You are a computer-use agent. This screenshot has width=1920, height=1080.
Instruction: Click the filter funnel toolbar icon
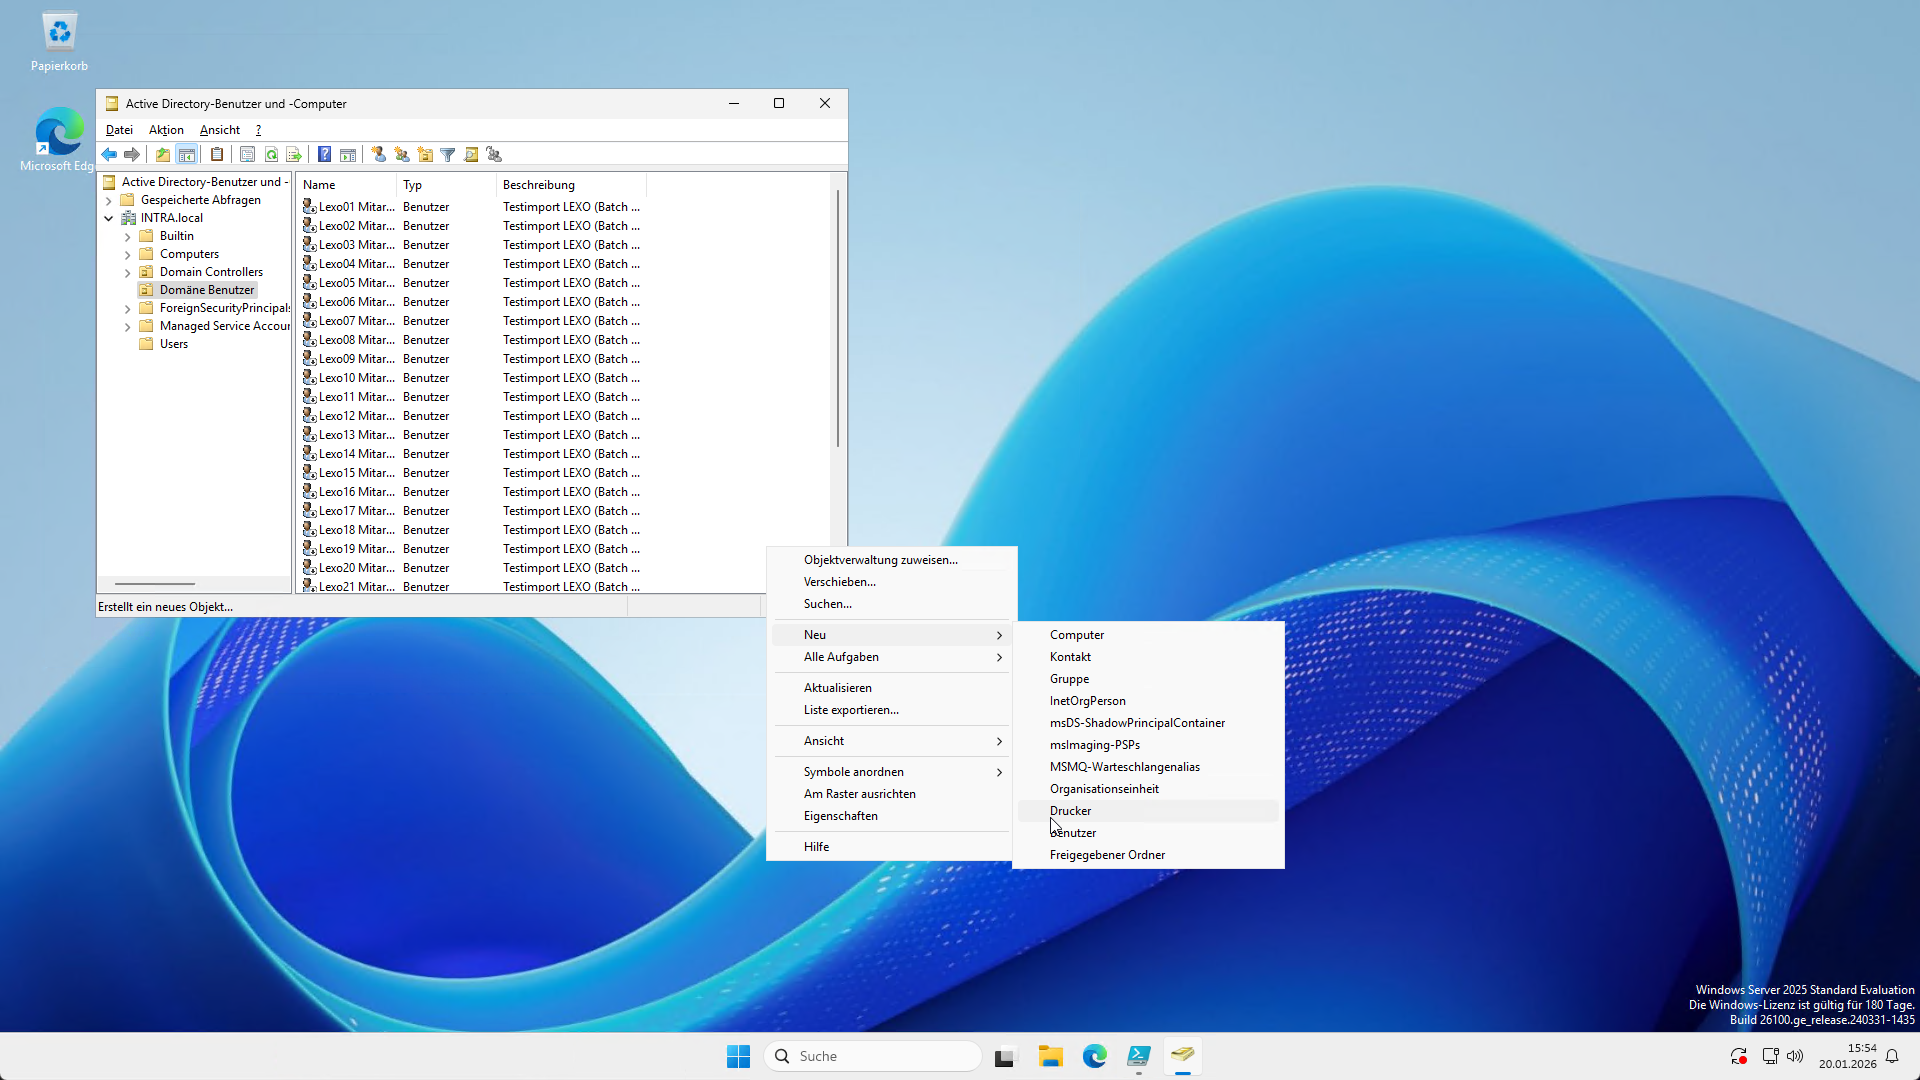pos(448,154)
